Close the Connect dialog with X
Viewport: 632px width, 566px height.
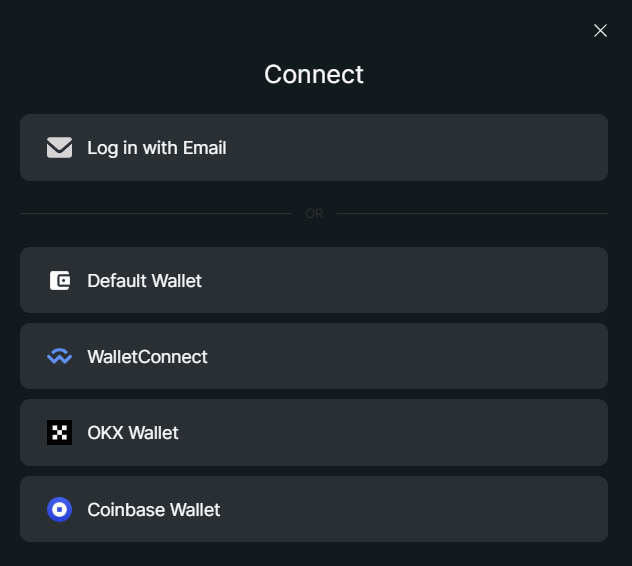600,31
